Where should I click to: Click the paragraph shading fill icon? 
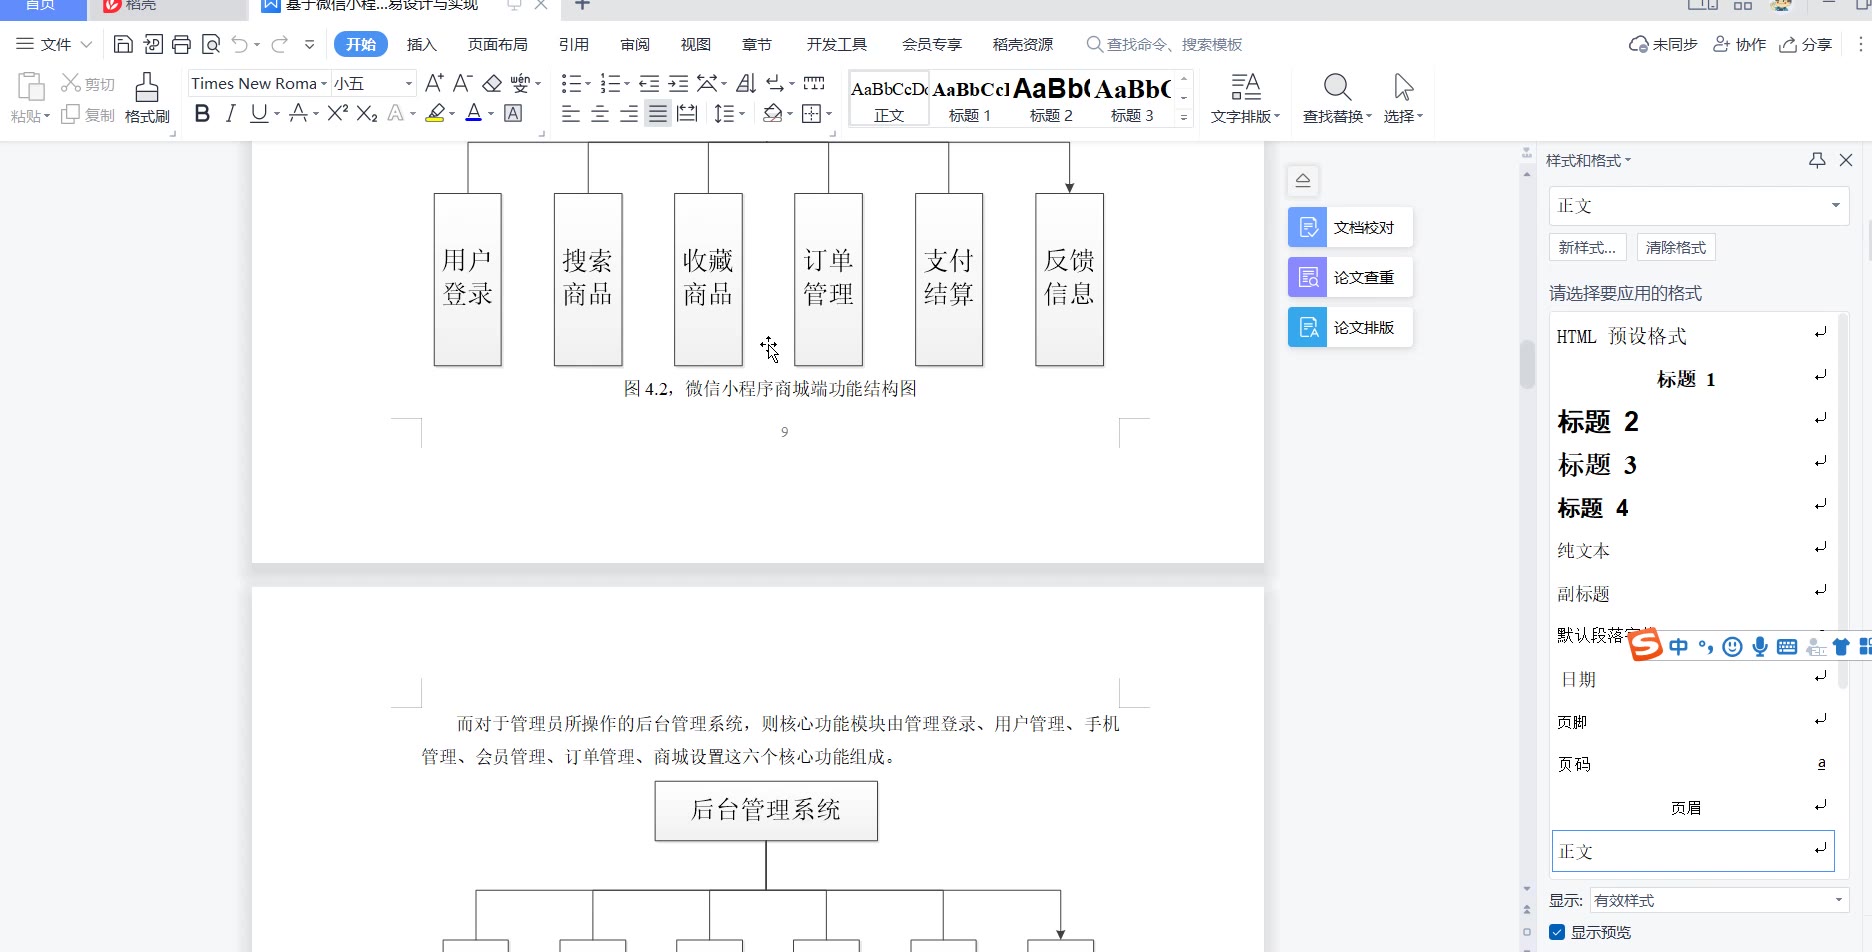pyautogui.click(x=772, y=113)
